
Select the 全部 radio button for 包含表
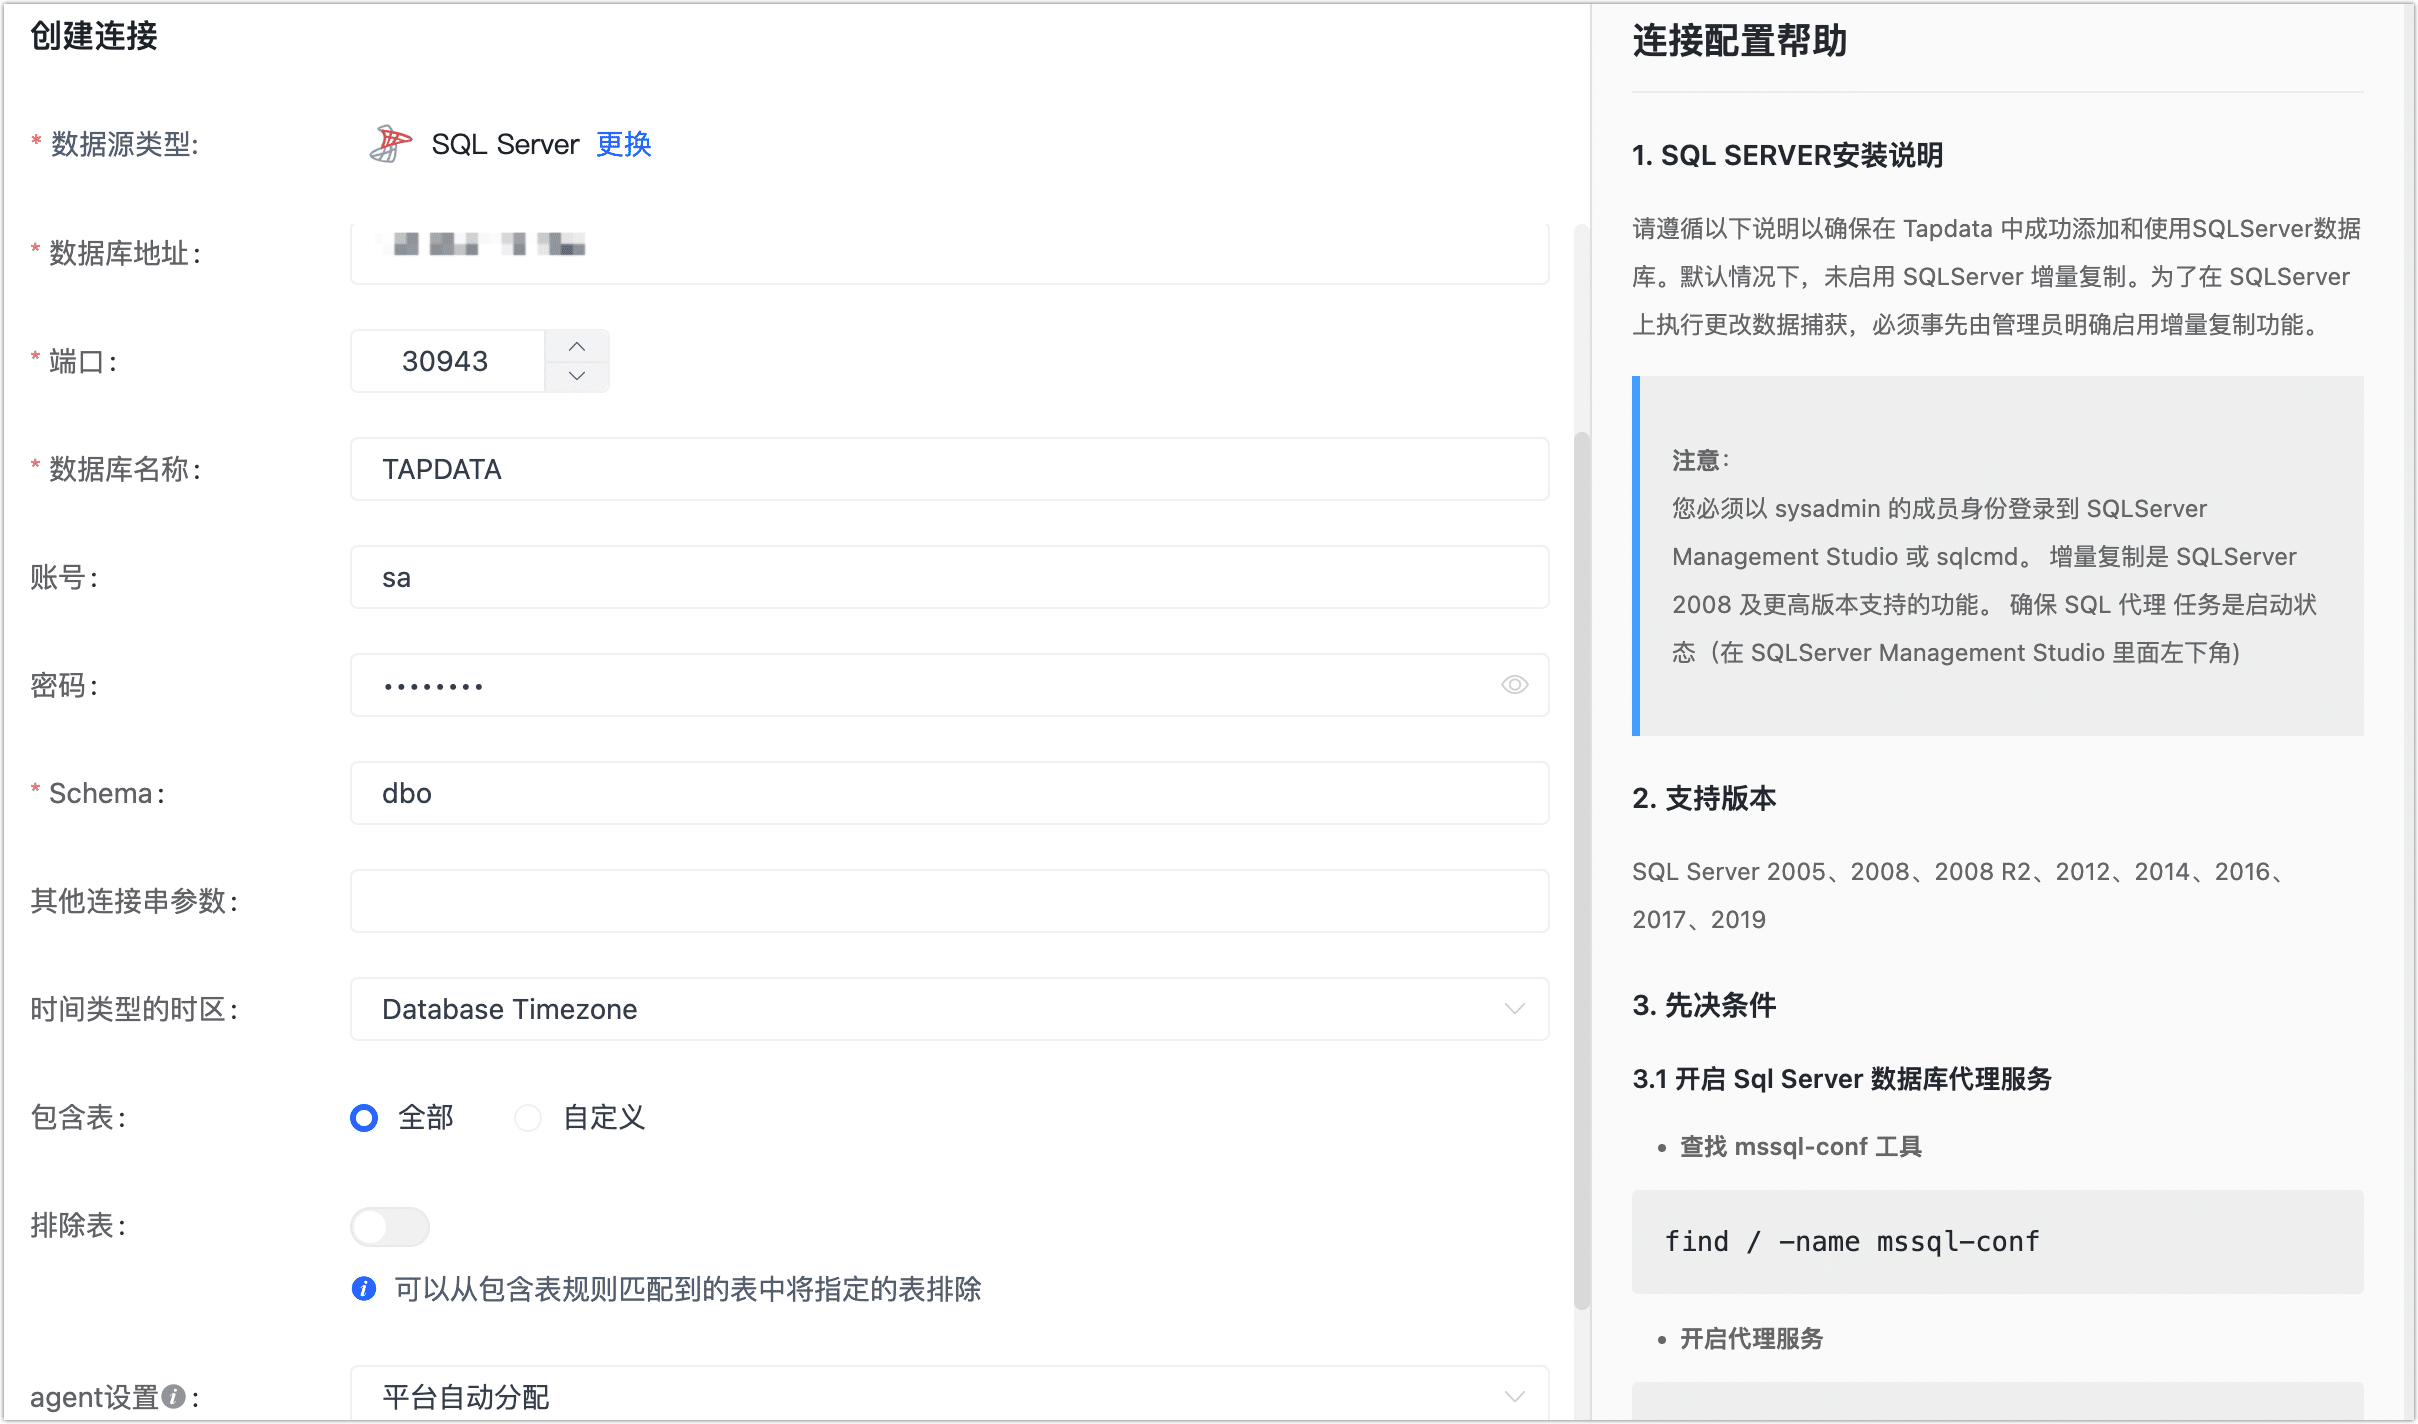tap(363, 1118)
